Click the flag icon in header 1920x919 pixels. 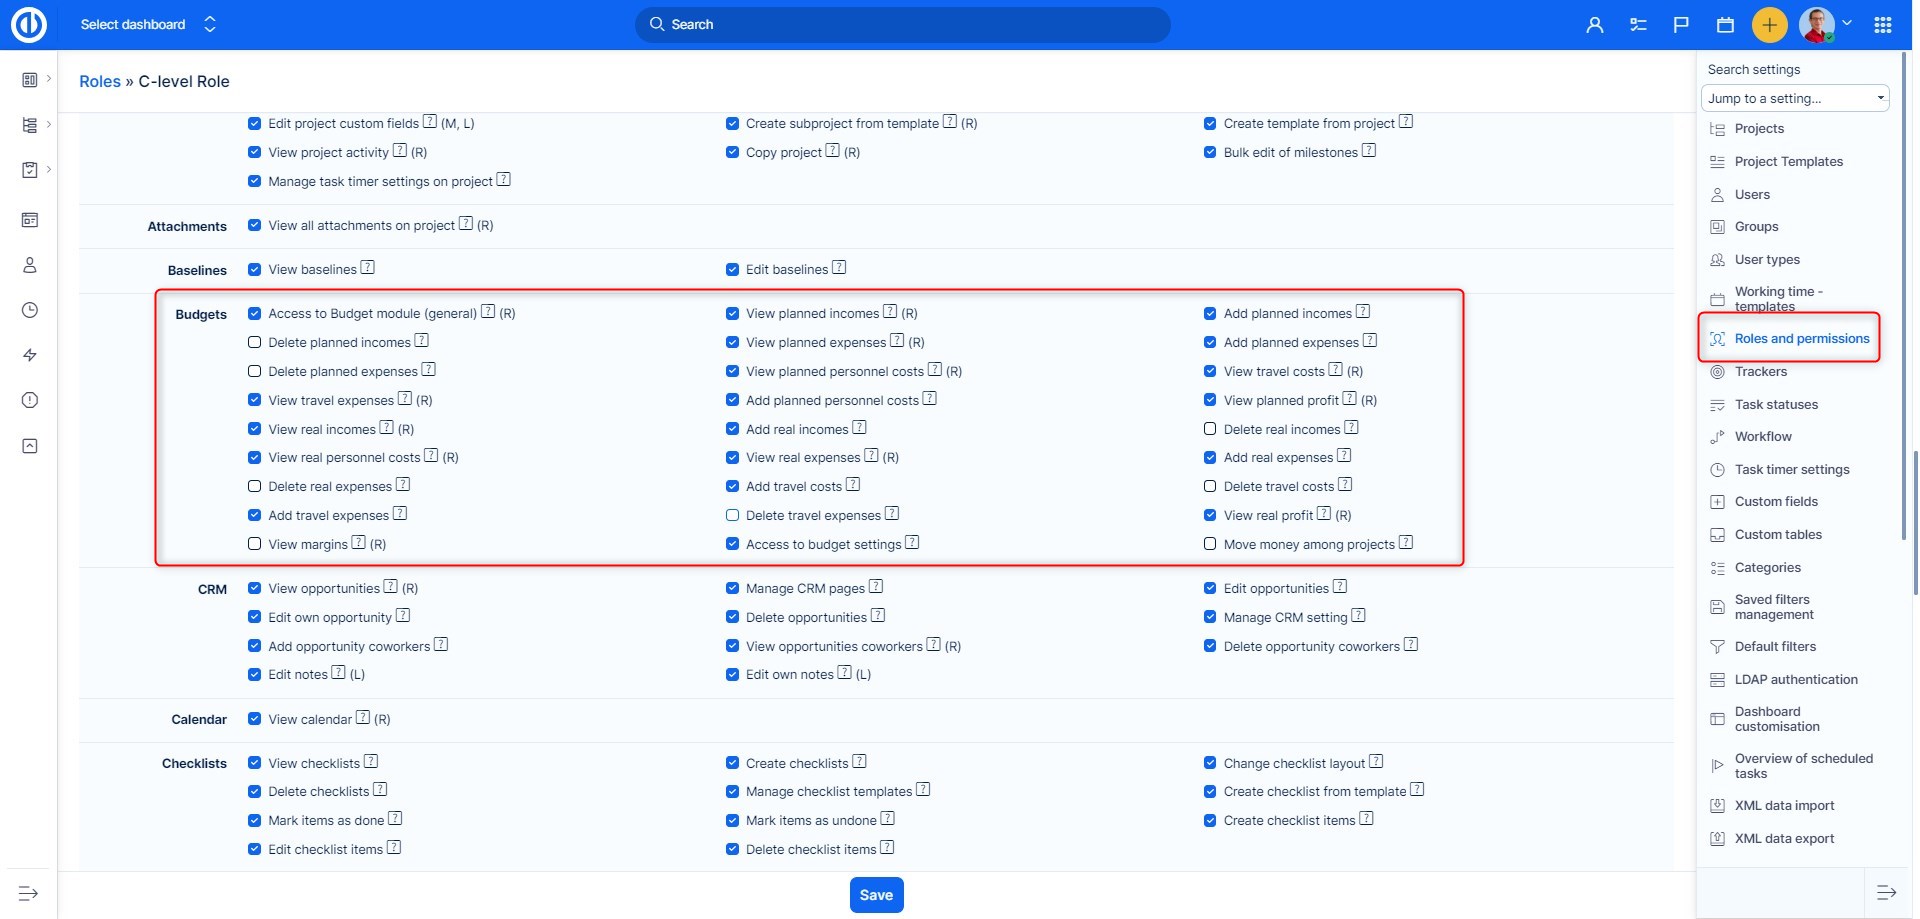tap(1681, 25)
